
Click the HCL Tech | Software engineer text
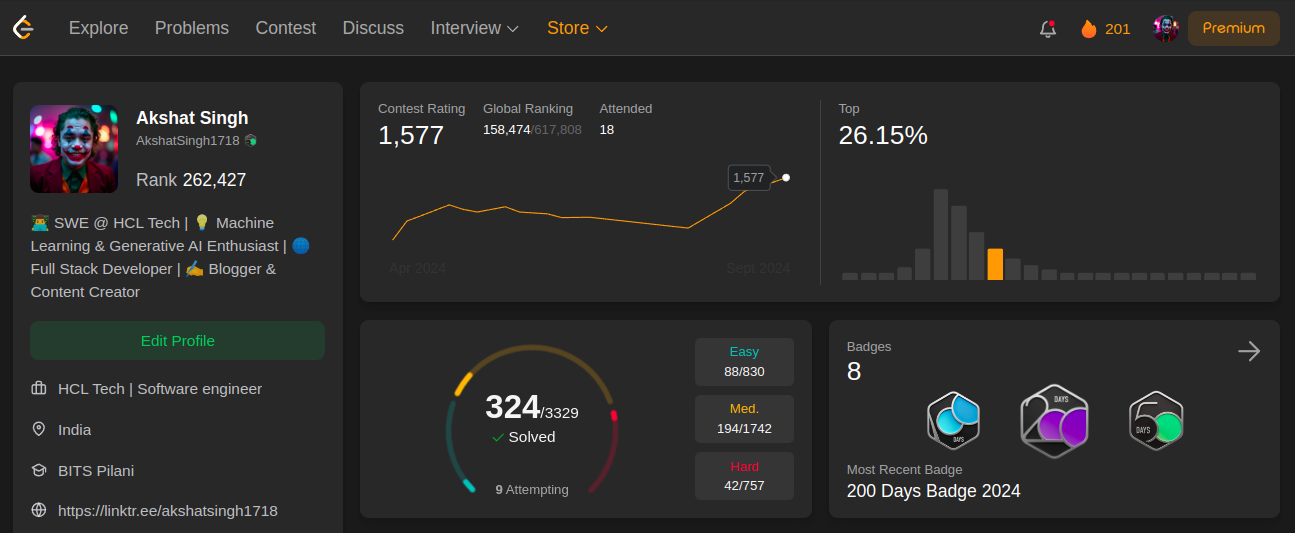(160, 389)
